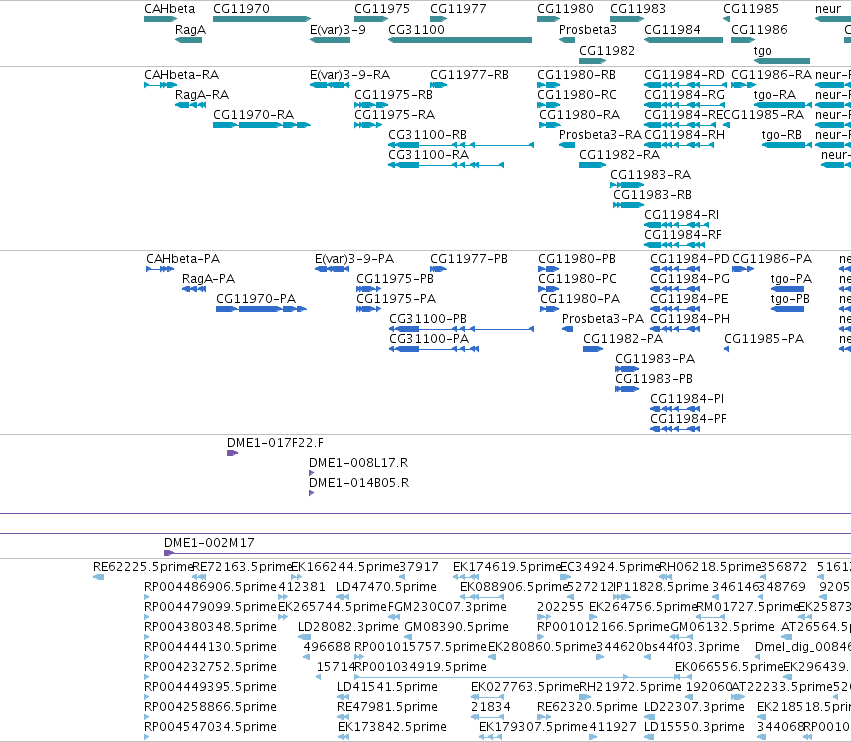Open the CG11975-RB transcript label
This screenshot has width=851, height=742.
[x=393, y=94]
